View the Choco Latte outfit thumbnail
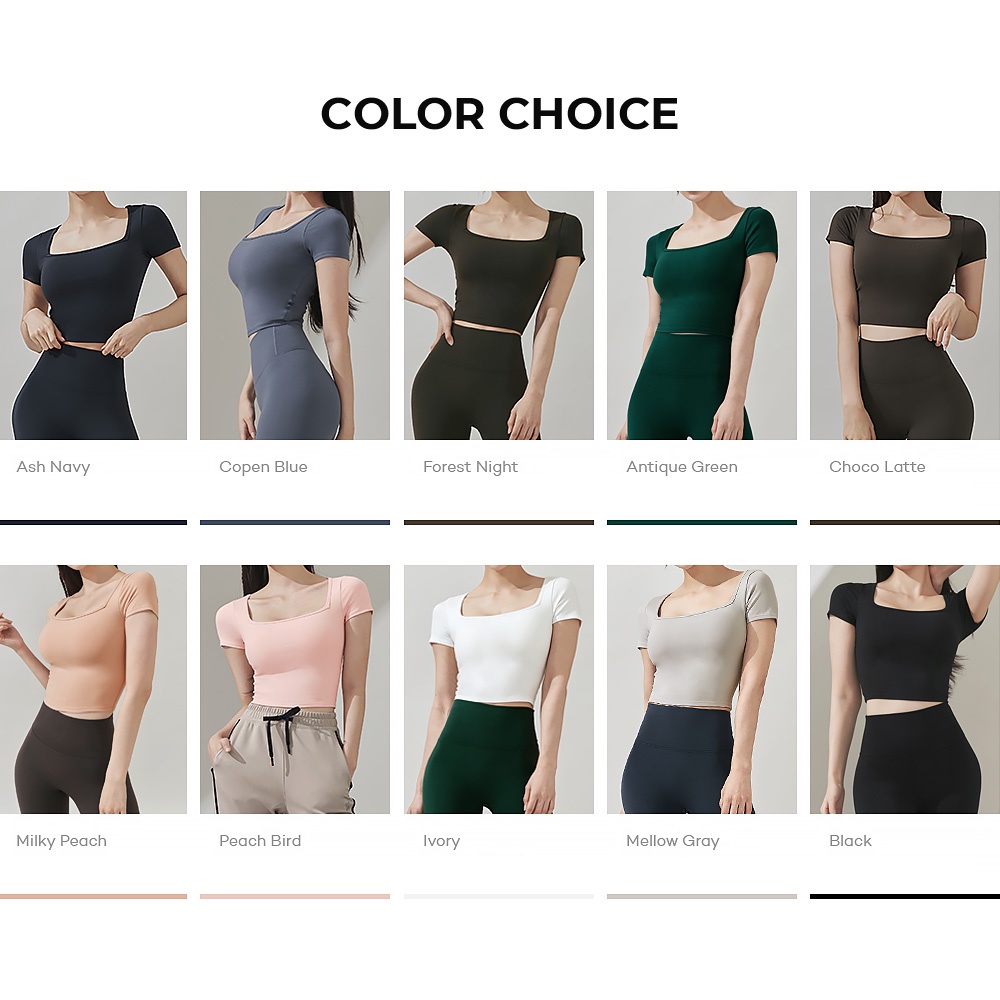This screenshot has width=1000, height=1000. coord(905,315)
